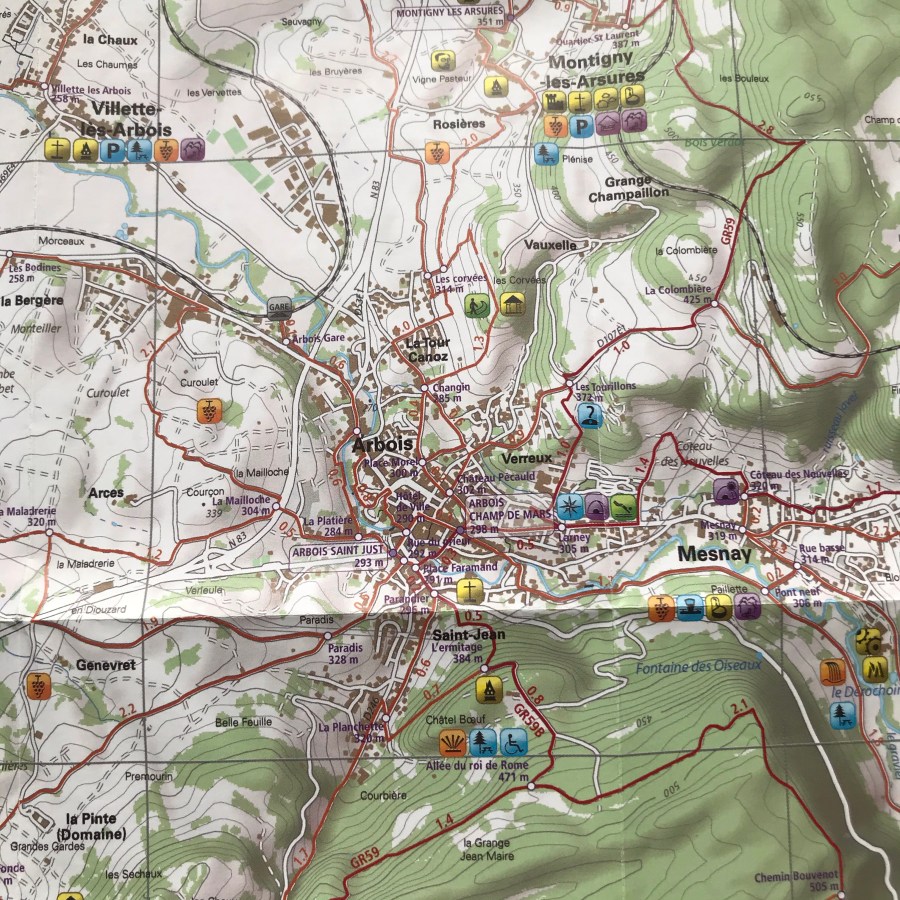Image resolution: width=900 pixels, height=900 pixels.
Task: Click the Paradis 328 m waypoint marker
Action: [328, 635]
